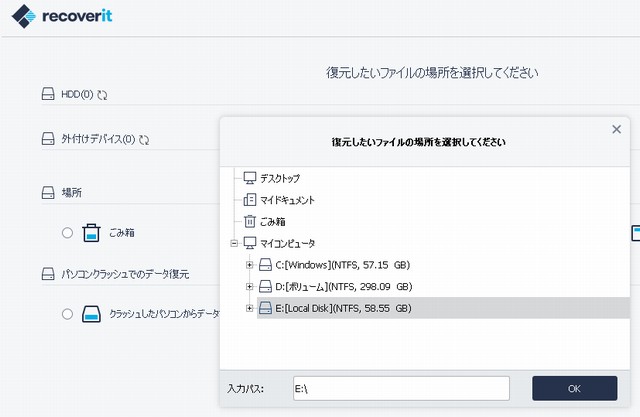Refresh the 外付けデバイス(0) list
Image resolution: width=640 pixels, height=417 pixels.
point(144,139)
